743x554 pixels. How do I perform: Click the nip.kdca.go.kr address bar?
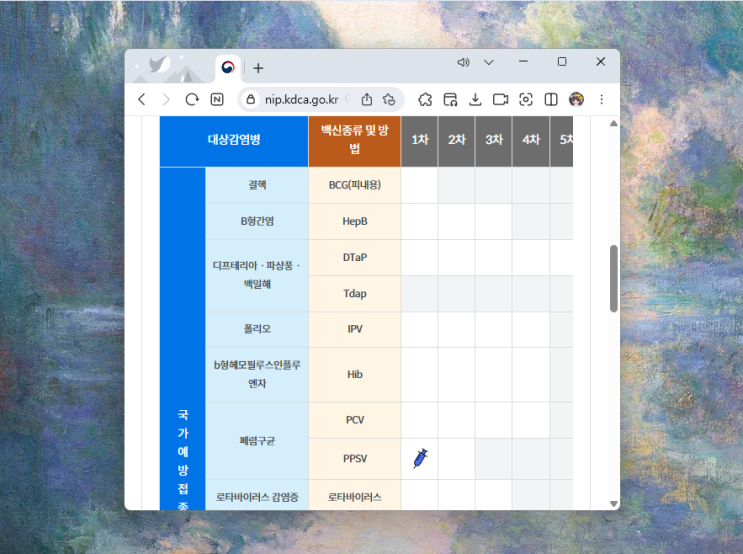click(301, 100)
